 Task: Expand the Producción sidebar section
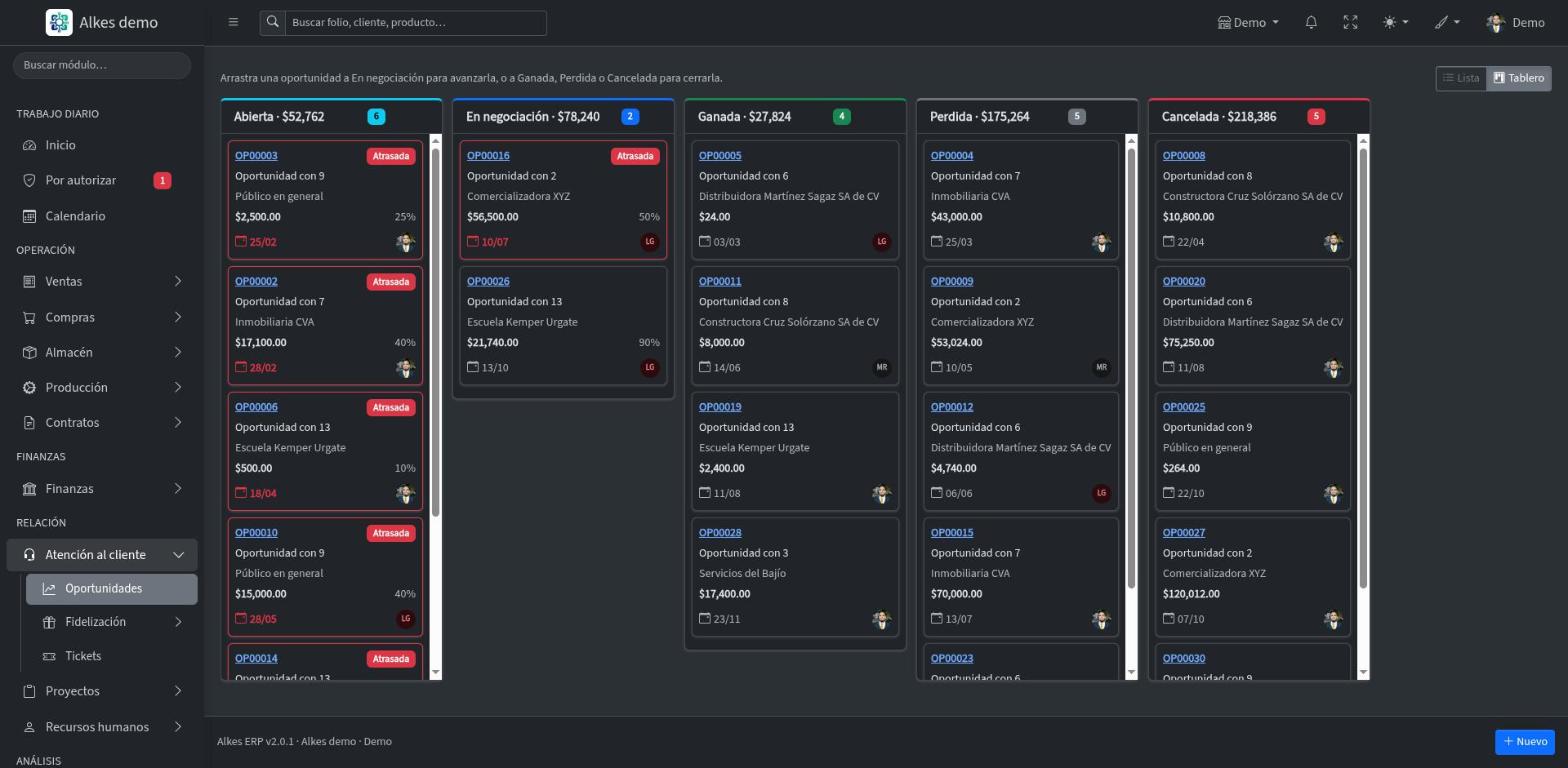pyautogui.click(x=102, y=387)
